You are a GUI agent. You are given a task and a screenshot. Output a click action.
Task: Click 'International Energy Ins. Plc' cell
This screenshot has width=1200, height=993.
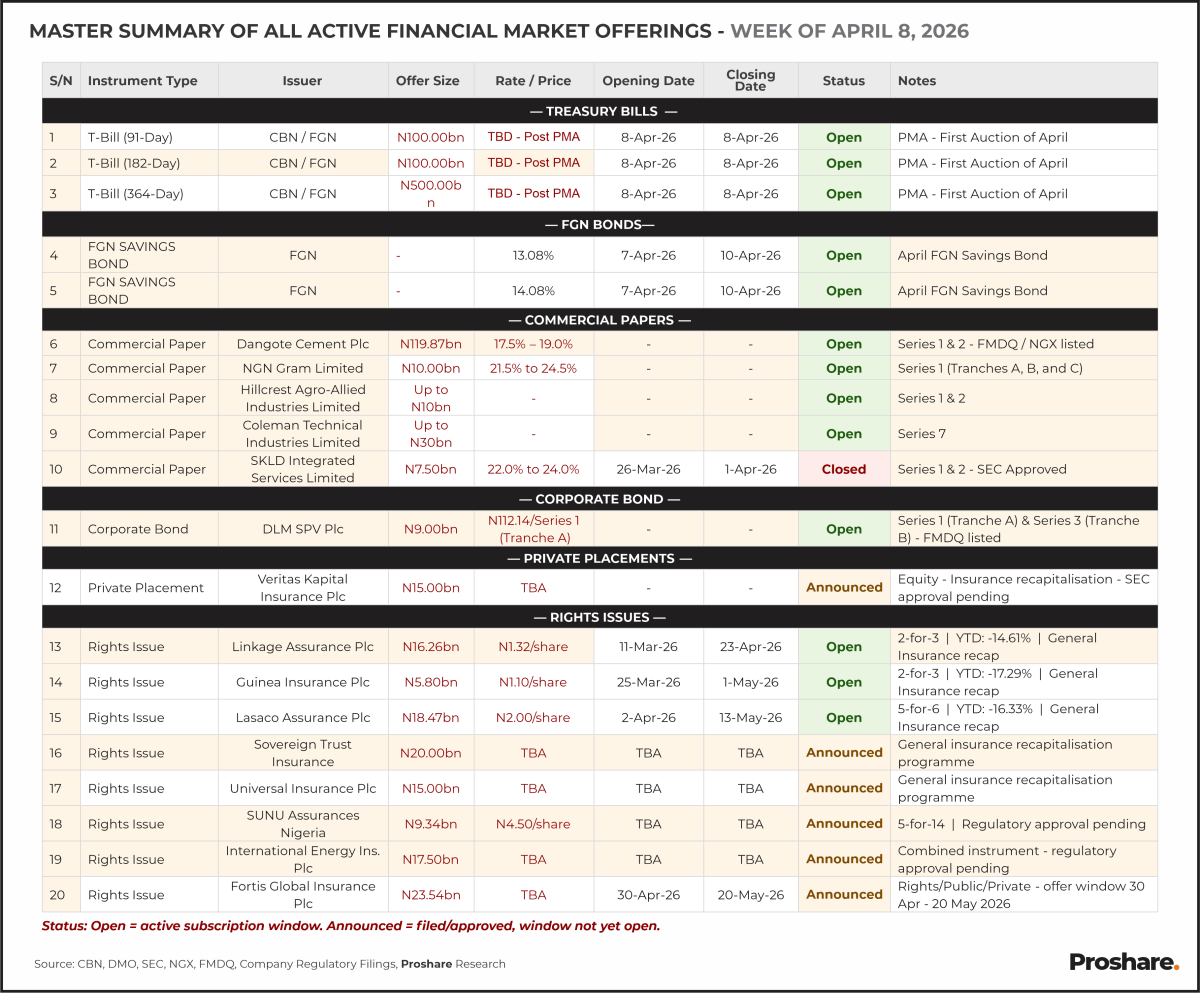tap(303, 859)
